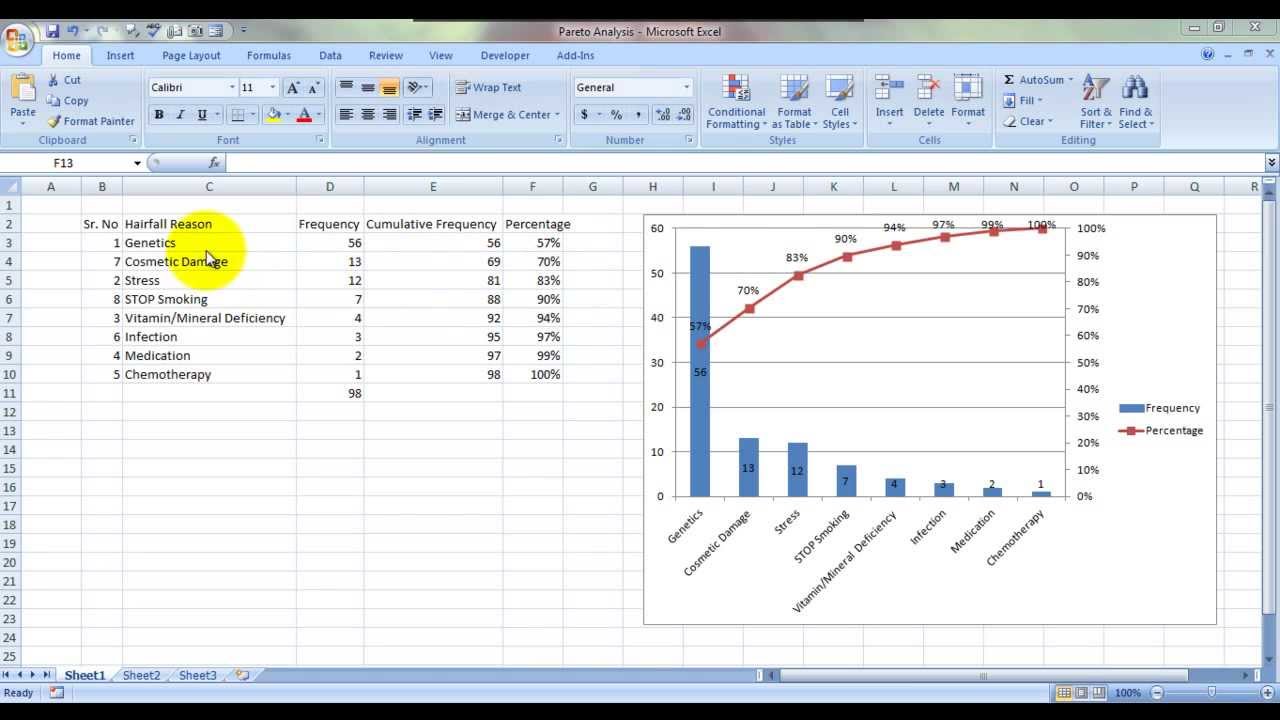Click Increase Decimal
This screenshot has height=720, width=1280.
click(663, 115)
